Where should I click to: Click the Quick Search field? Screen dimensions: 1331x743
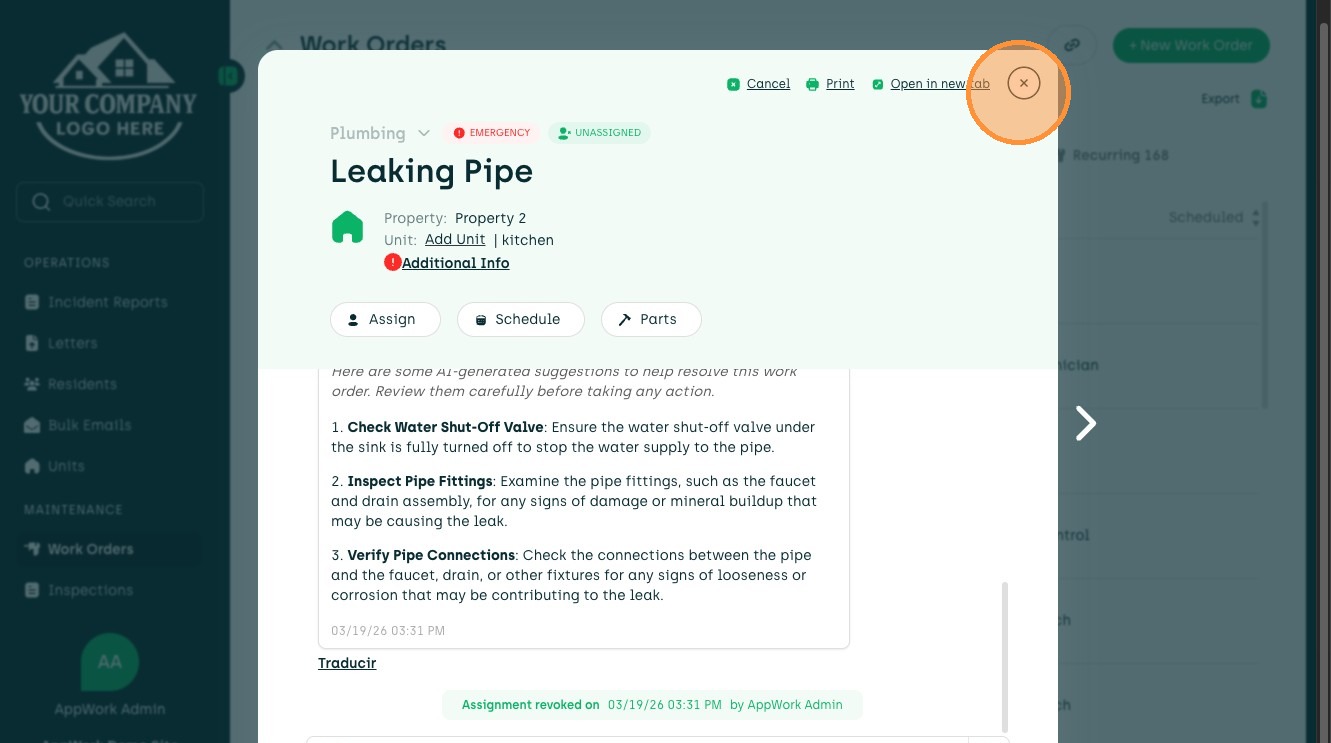pos(110,202)
